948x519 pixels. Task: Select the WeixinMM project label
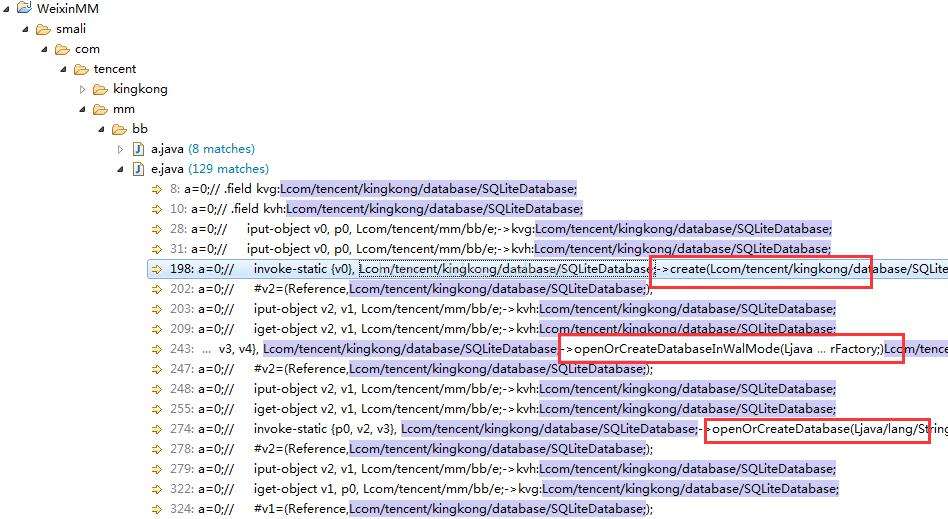68,8
